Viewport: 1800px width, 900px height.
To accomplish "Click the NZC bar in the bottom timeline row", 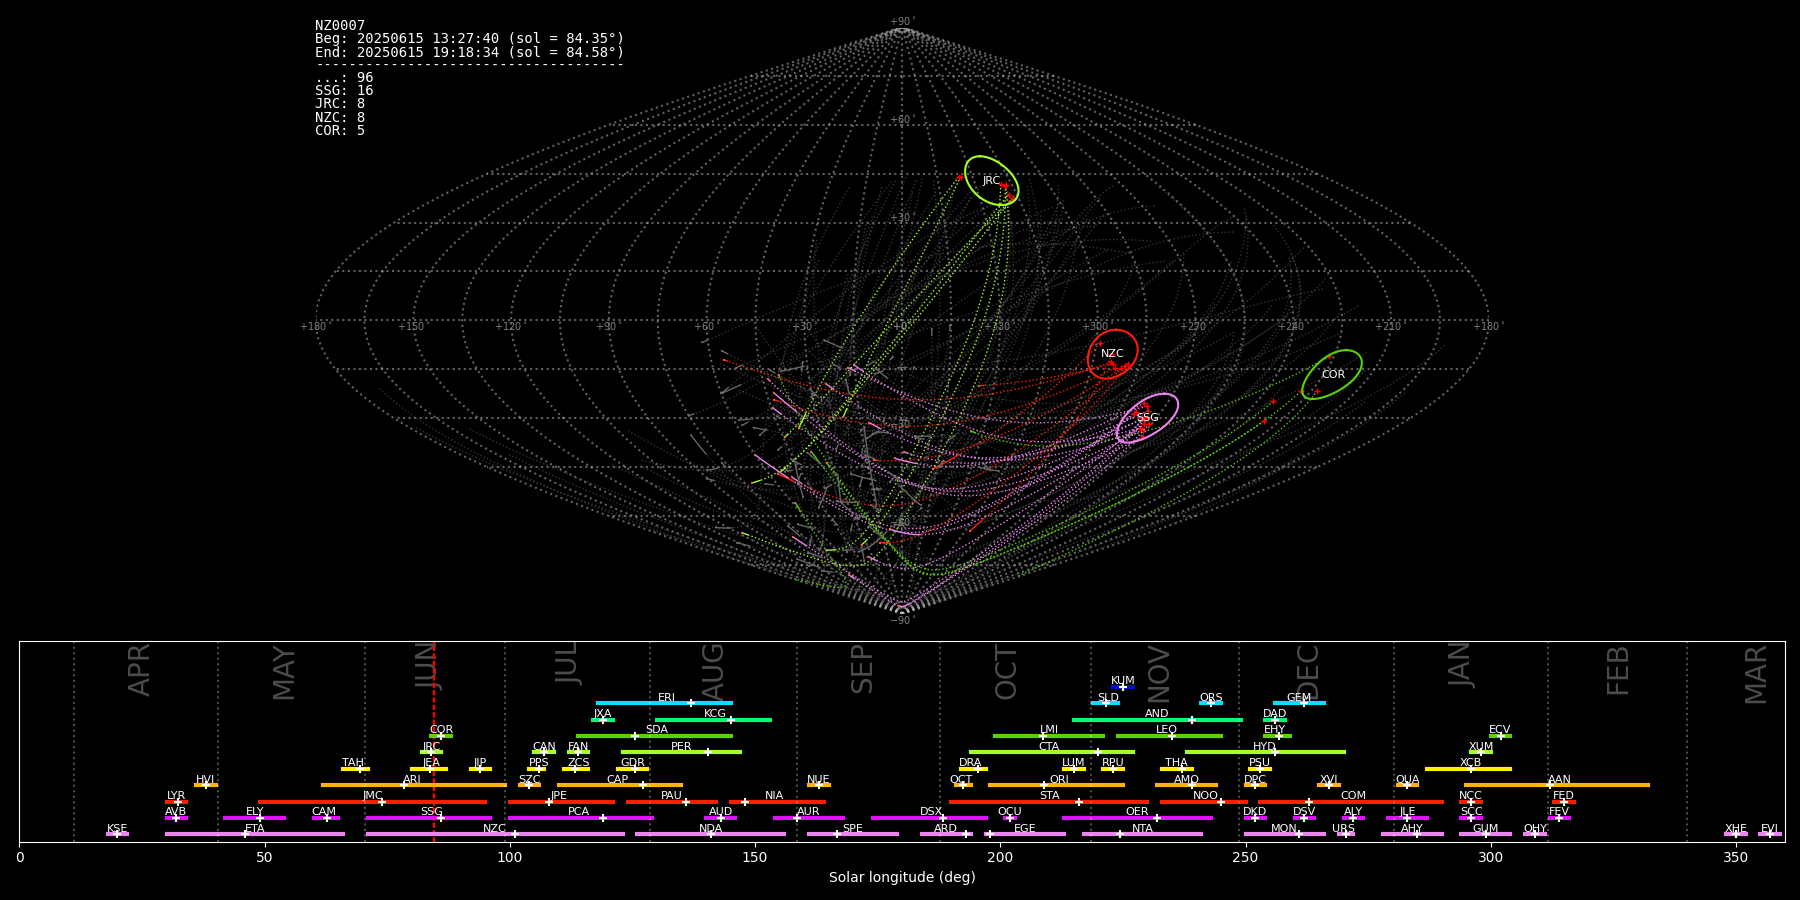I will [x=495, y=834].
